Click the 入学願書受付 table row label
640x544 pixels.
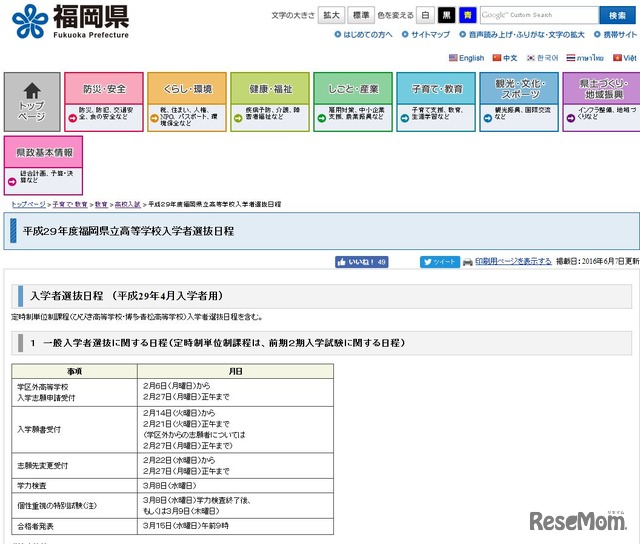39,429
